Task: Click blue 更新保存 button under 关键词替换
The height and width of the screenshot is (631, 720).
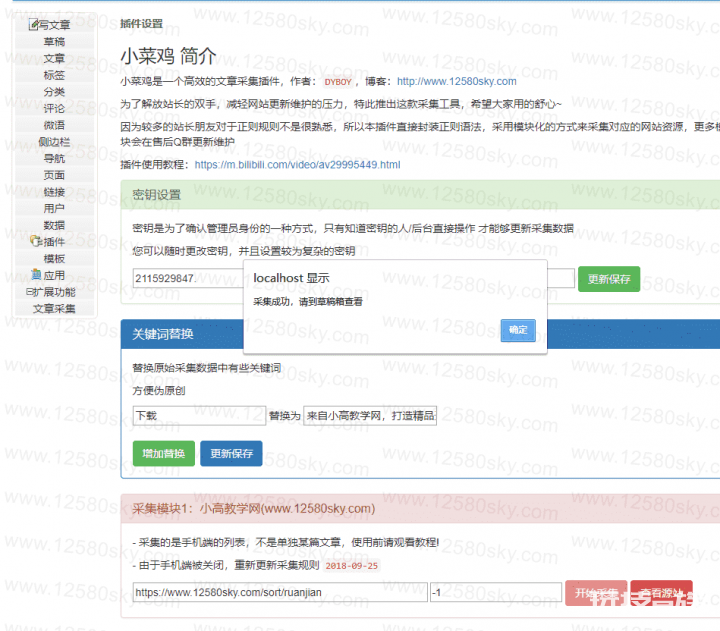Action: [x=231, y=453]
